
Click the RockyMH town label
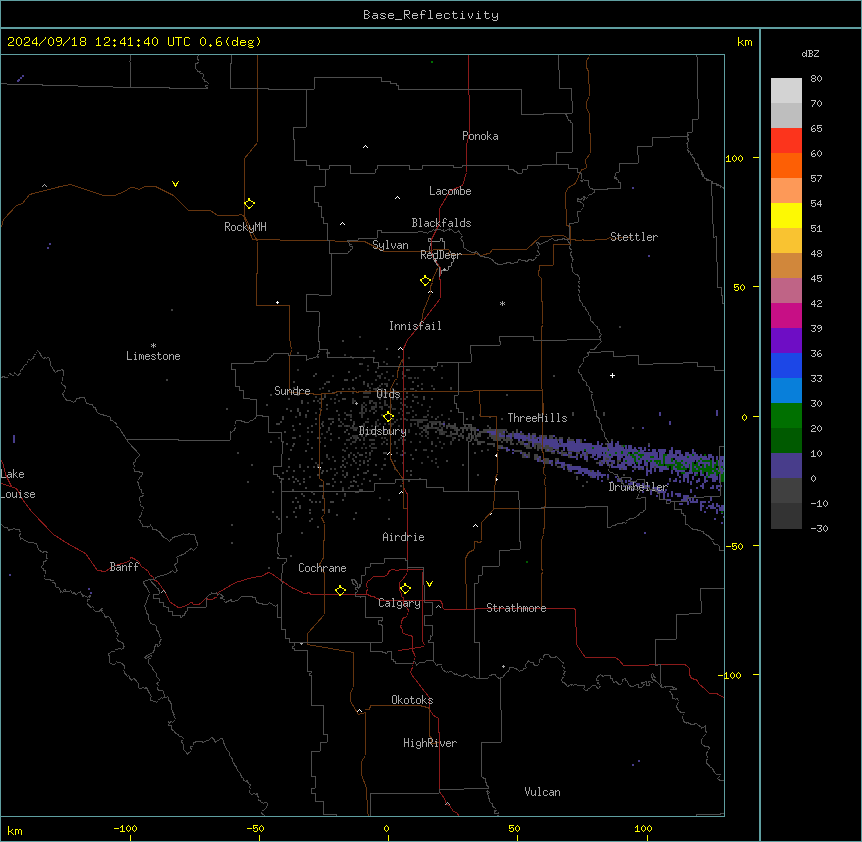point(245,227)
